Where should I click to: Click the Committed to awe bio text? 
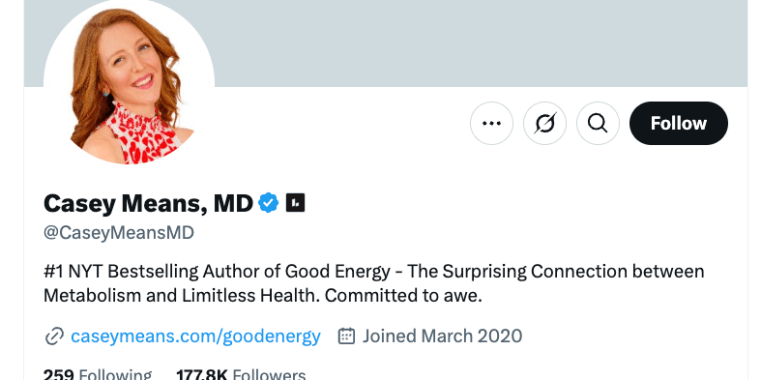point(404,296)
